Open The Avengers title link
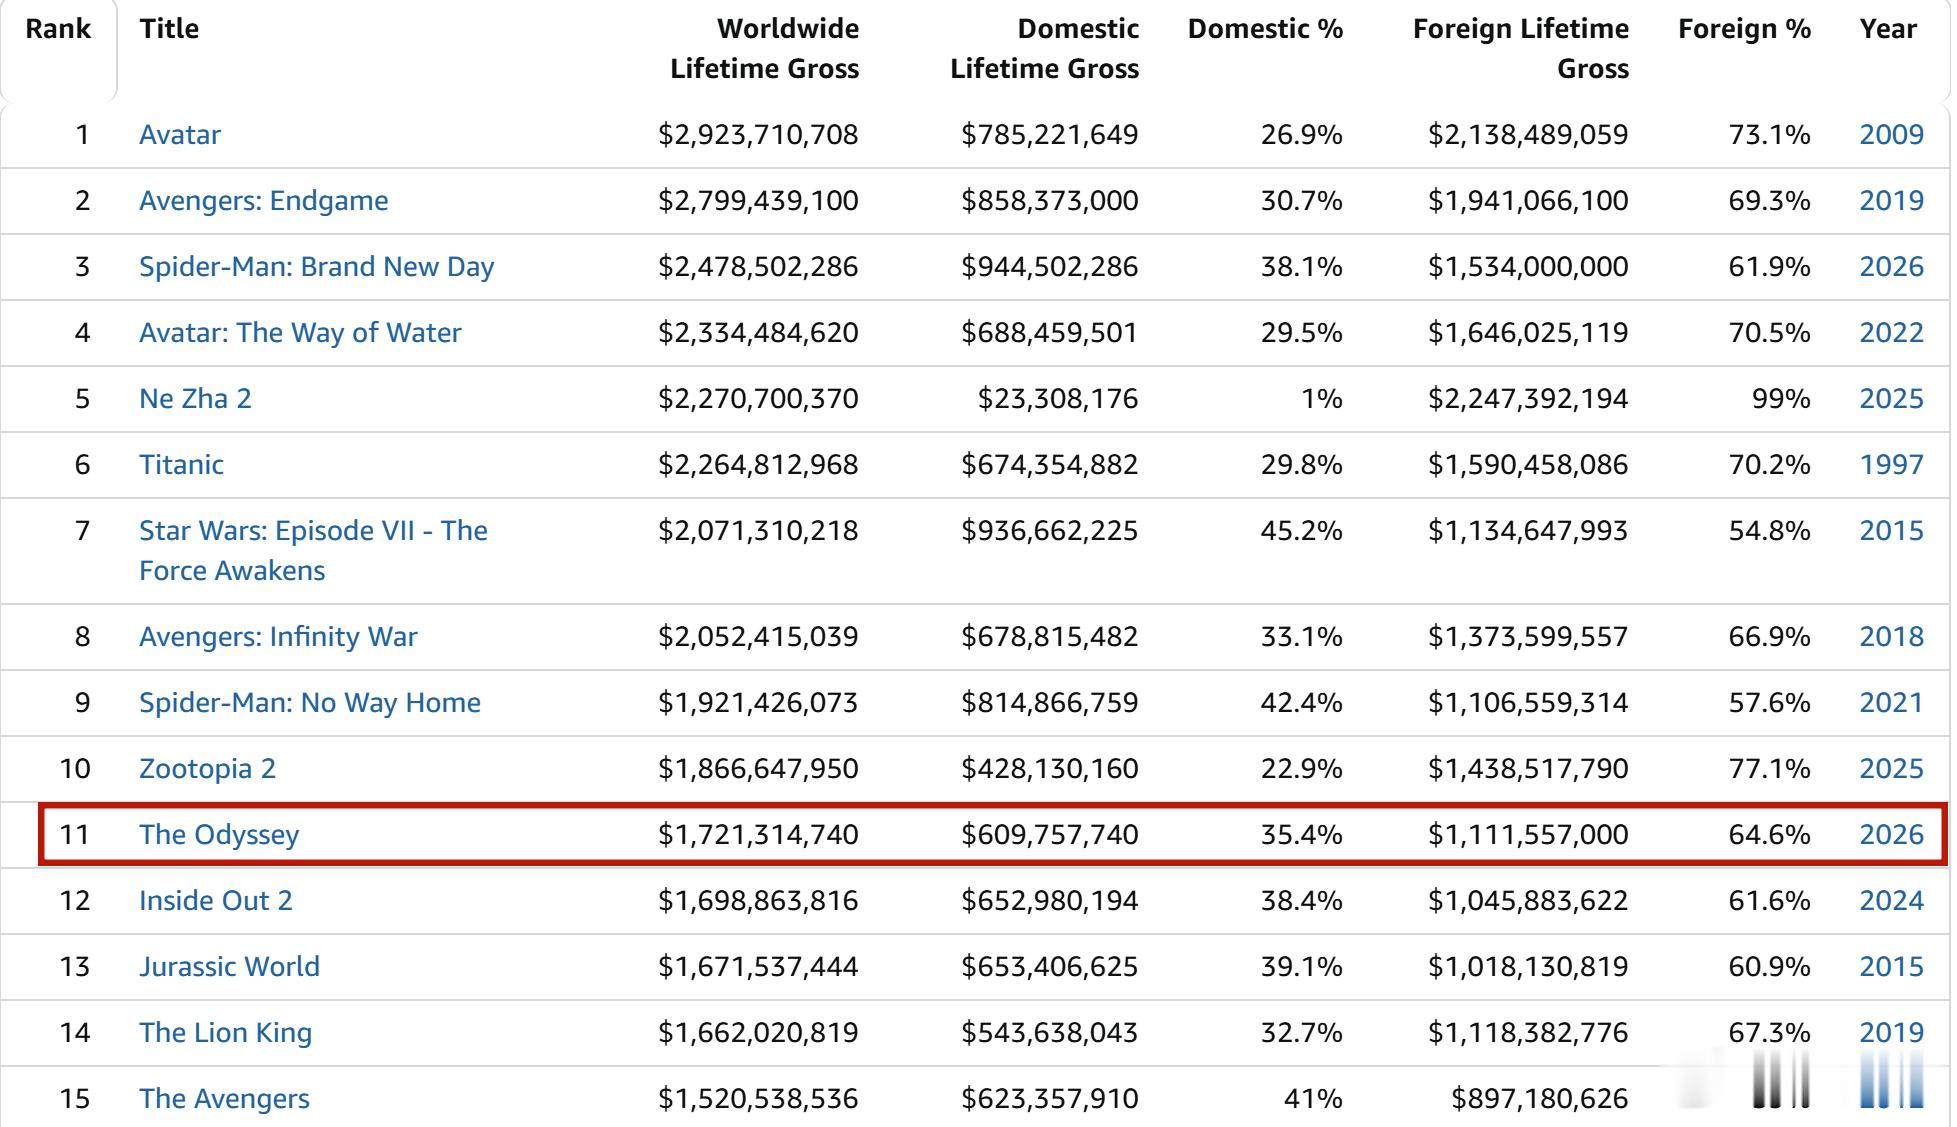This screenshot has width=1957, height=1127. pos(224,1098)
